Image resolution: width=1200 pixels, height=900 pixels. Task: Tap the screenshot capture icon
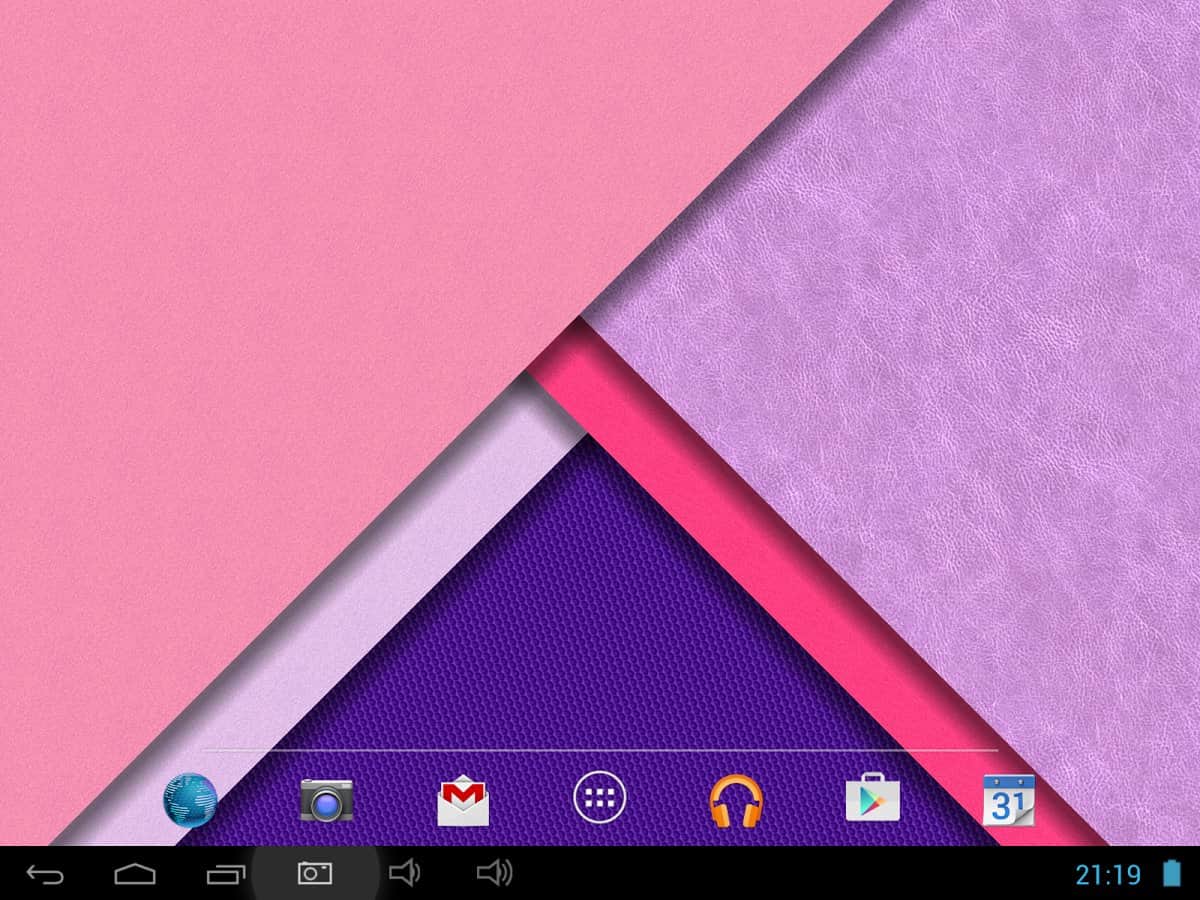[314, 874]
